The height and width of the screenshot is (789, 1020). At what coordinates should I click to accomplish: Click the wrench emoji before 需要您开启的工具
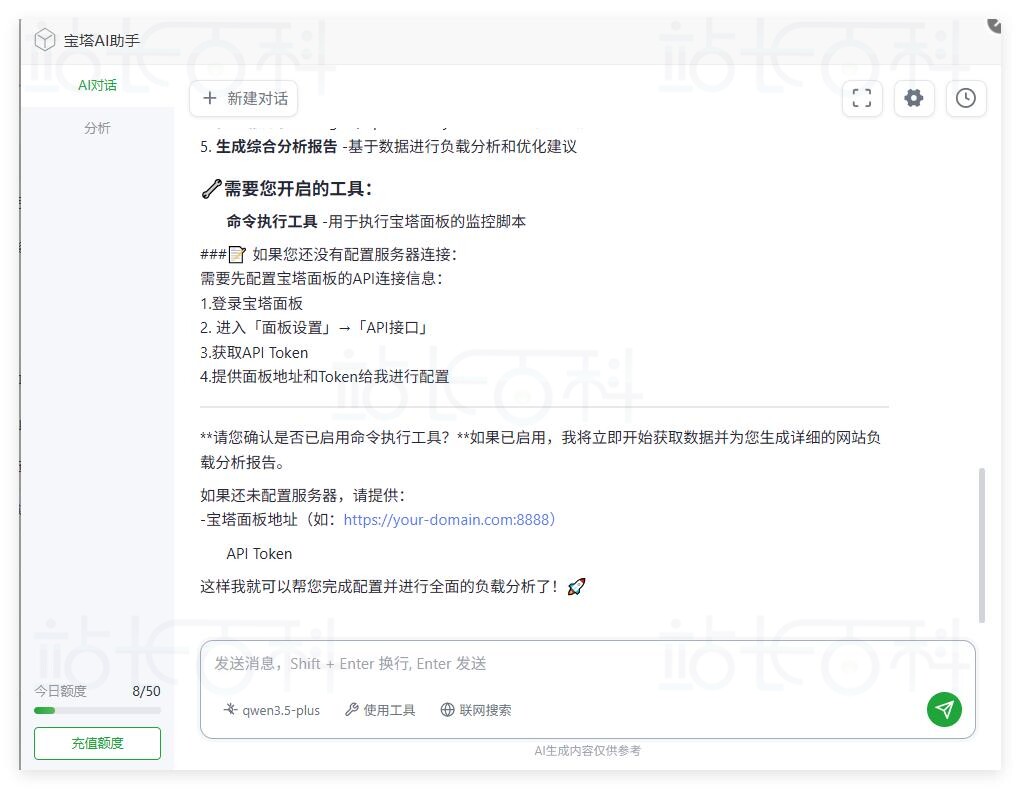point(211,189)
